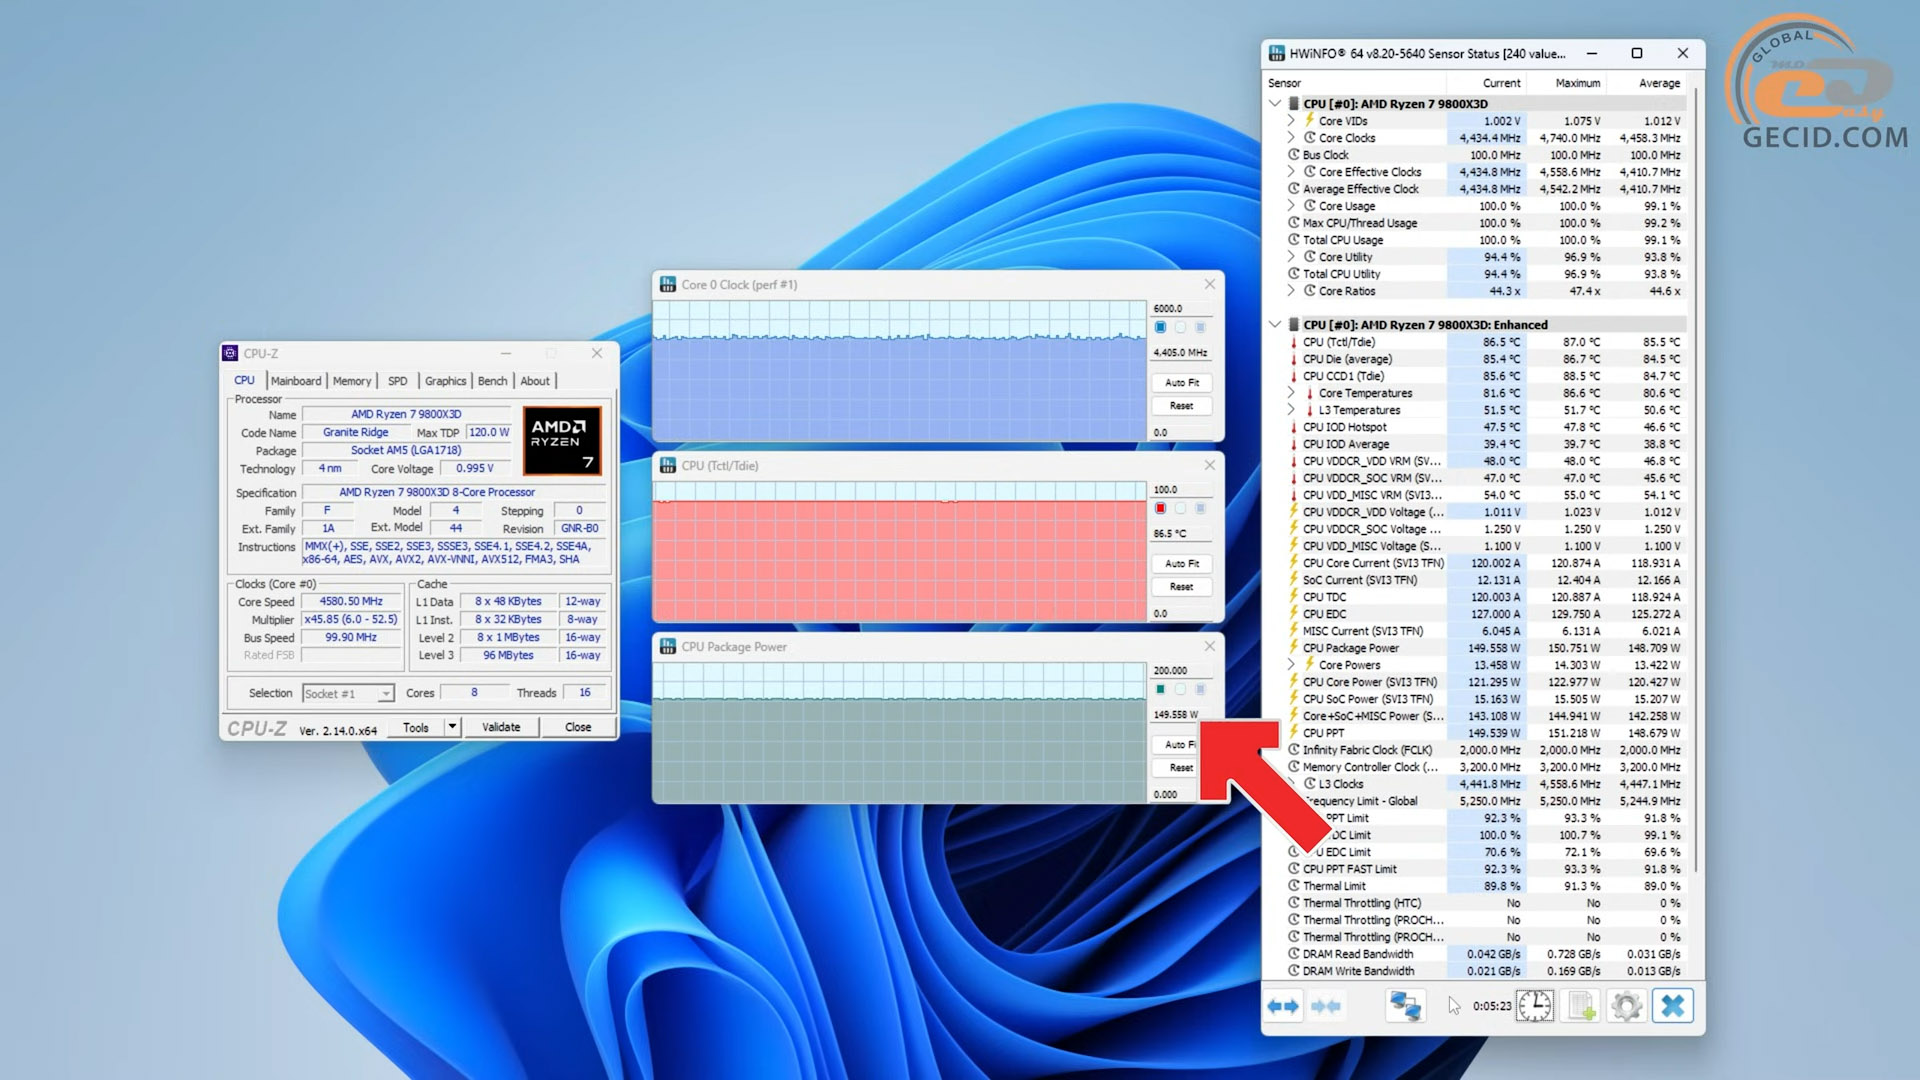Expand the L3 Temperatures row
The height and width of the screenshot is (1080, 1920).
point(1291,410)
